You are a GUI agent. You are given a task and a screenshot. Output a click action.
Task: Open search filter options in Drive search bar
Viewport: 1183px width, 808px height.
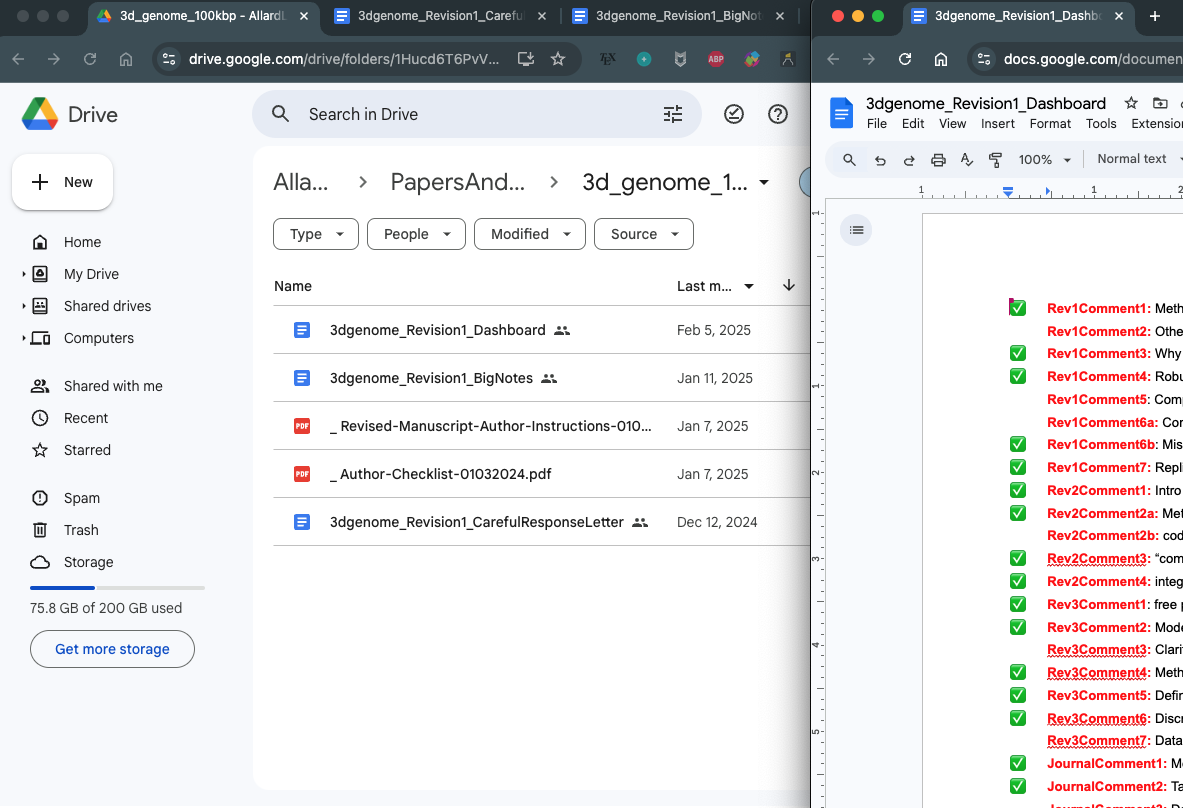[672, 114]
